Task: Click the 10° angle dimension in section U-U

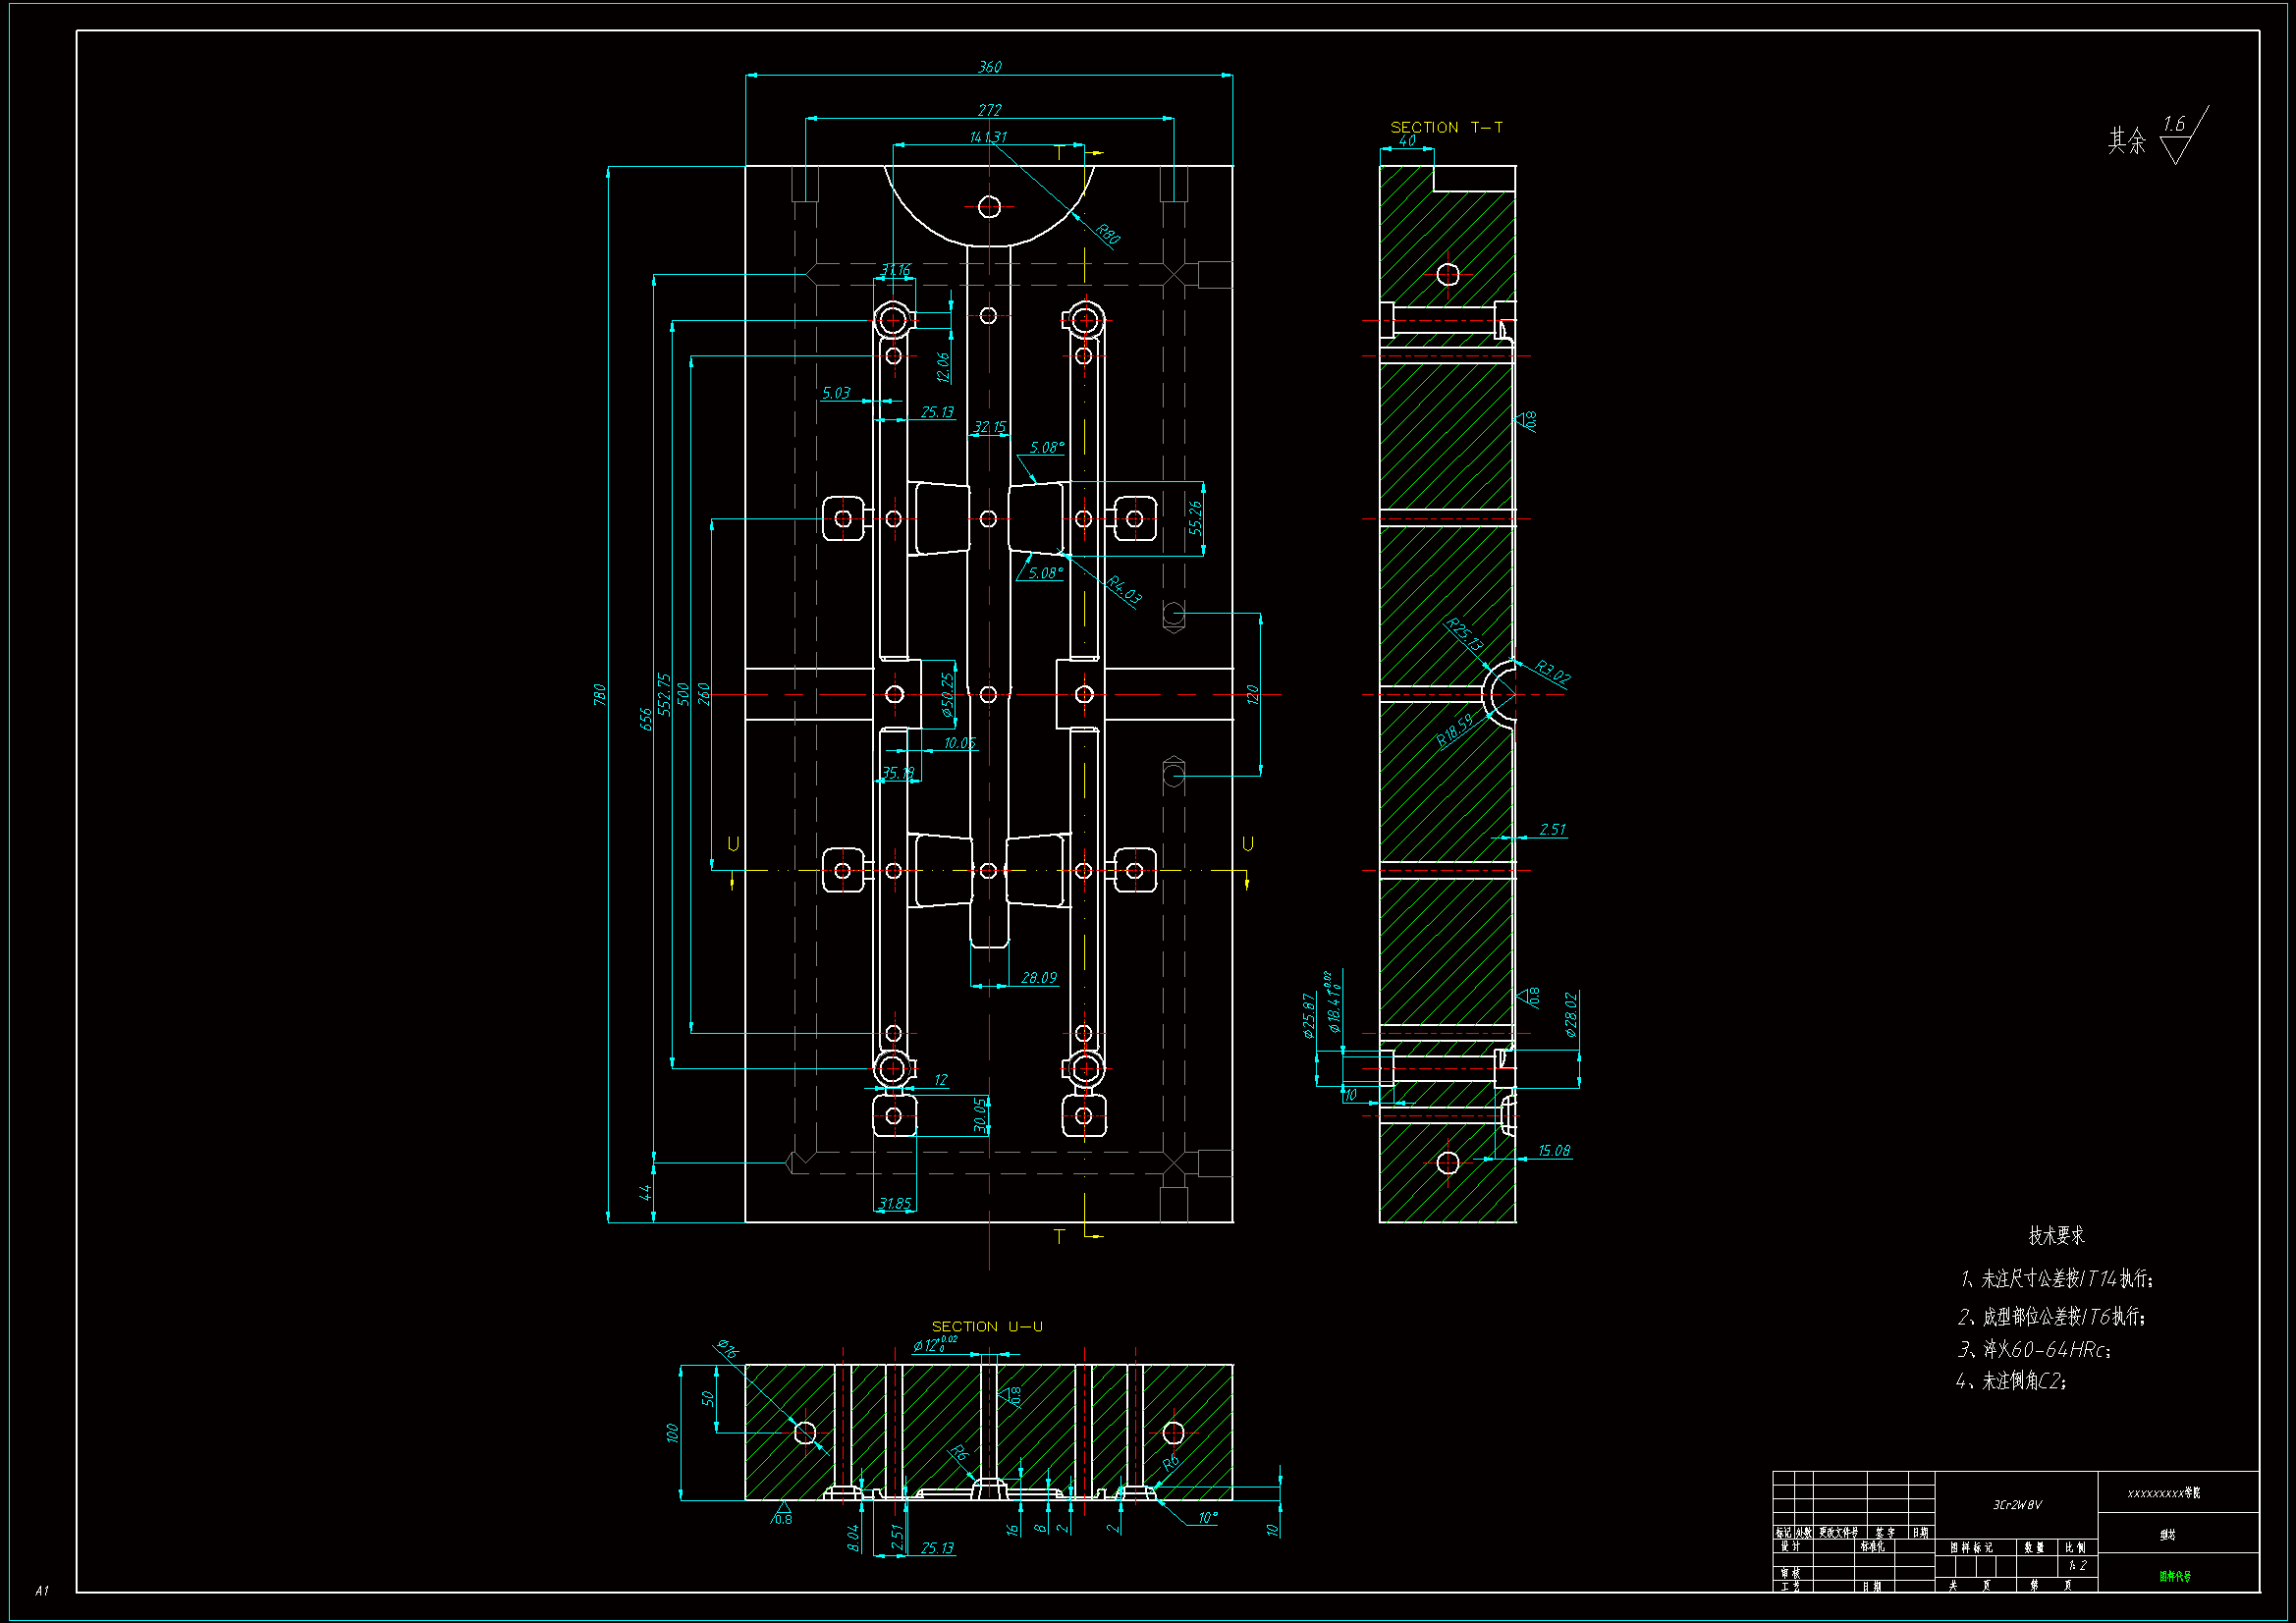Action: point(1207,1518)
